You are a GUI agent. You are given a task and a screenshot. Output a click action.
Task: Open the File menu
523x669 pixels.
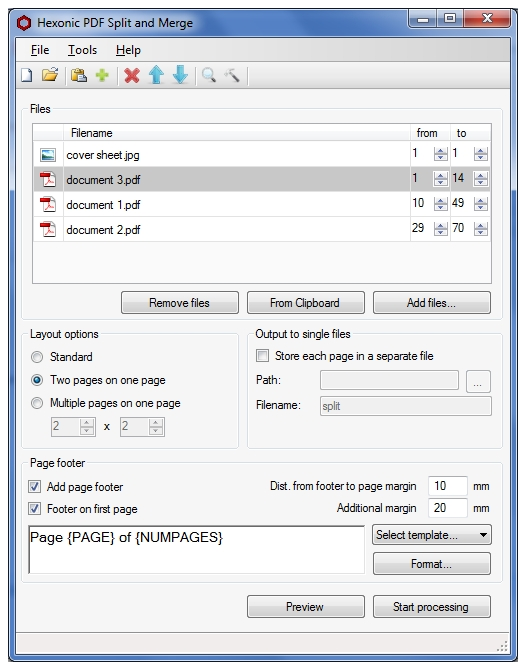(40, 50)
